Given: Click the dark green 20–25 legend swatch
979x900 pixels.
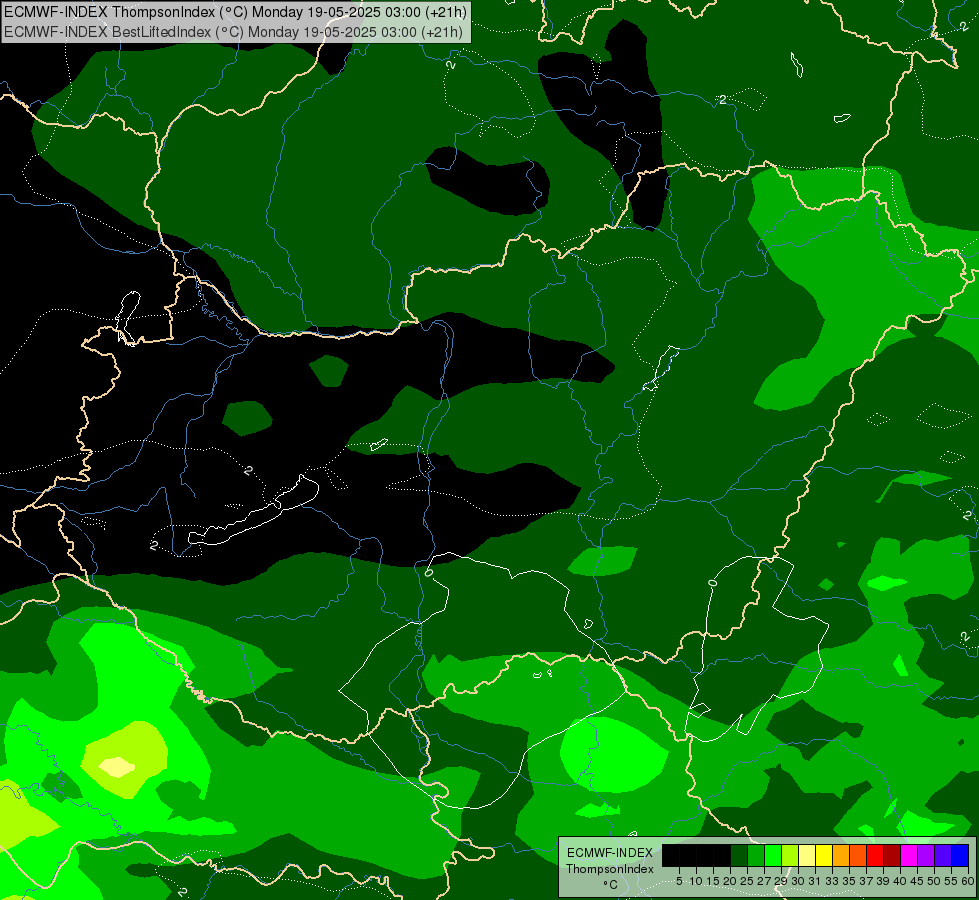Looking at the screenshot, I should pyautogui.click(x=739, y=855).
